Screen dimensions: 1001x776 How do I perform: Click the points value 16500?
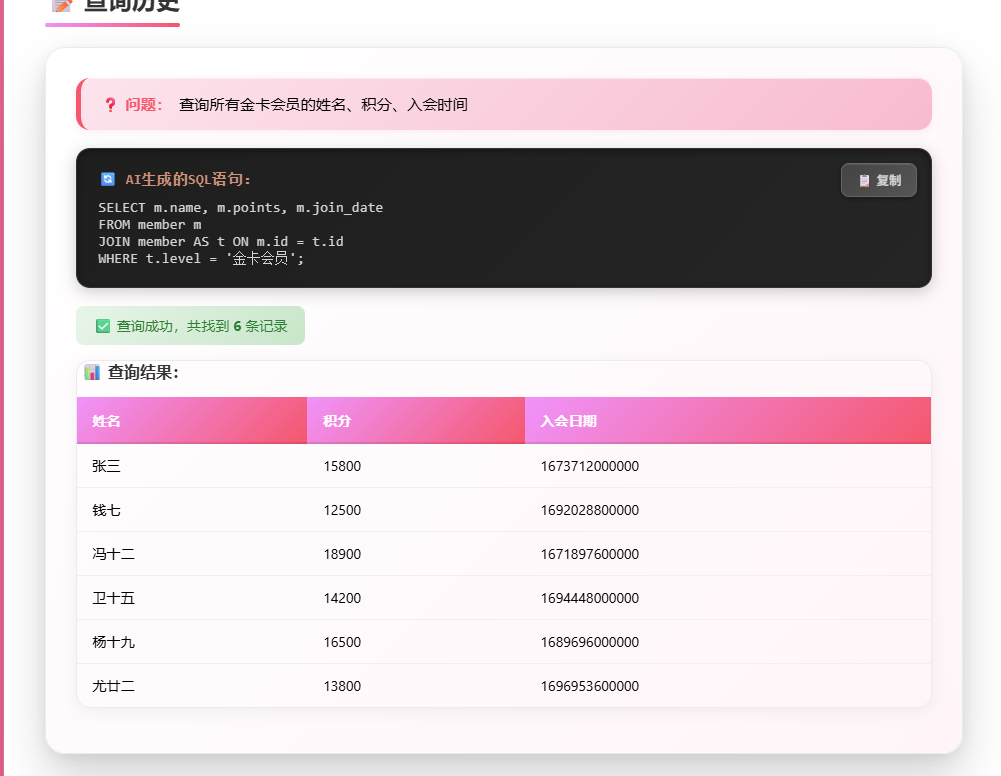[x=342, y=642]
